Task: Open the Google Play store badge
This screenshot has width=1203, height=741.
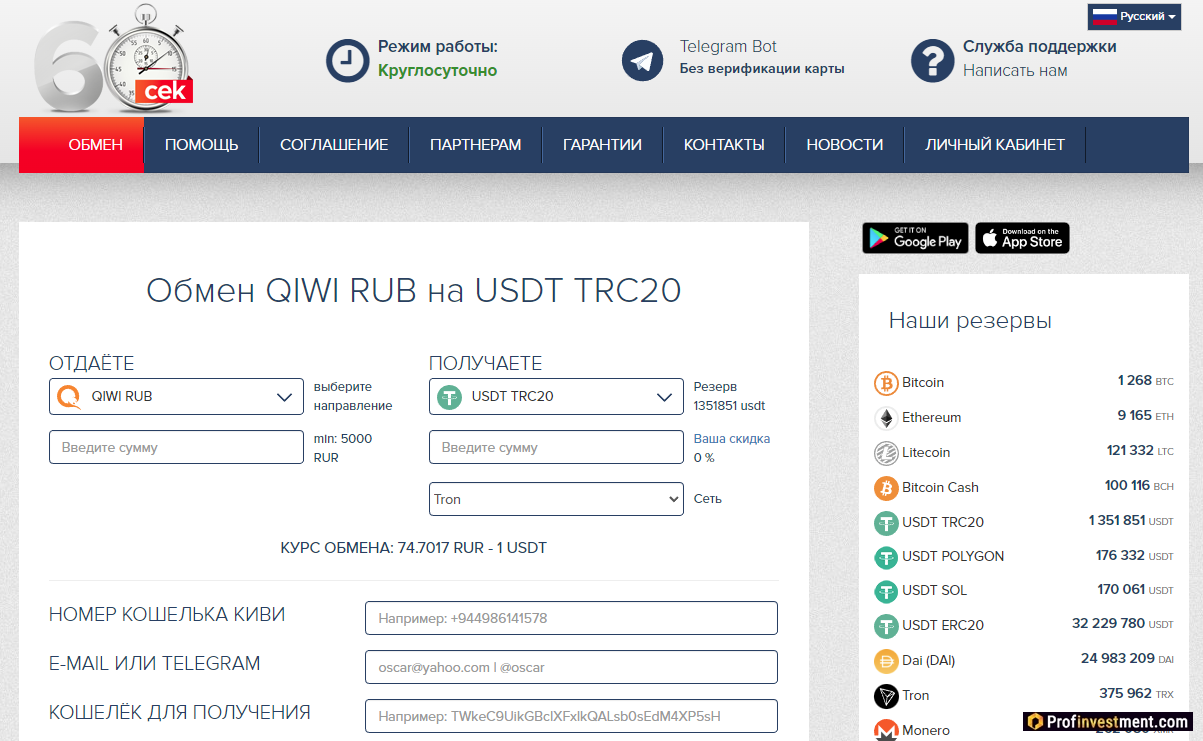Action: click(915, 238)
